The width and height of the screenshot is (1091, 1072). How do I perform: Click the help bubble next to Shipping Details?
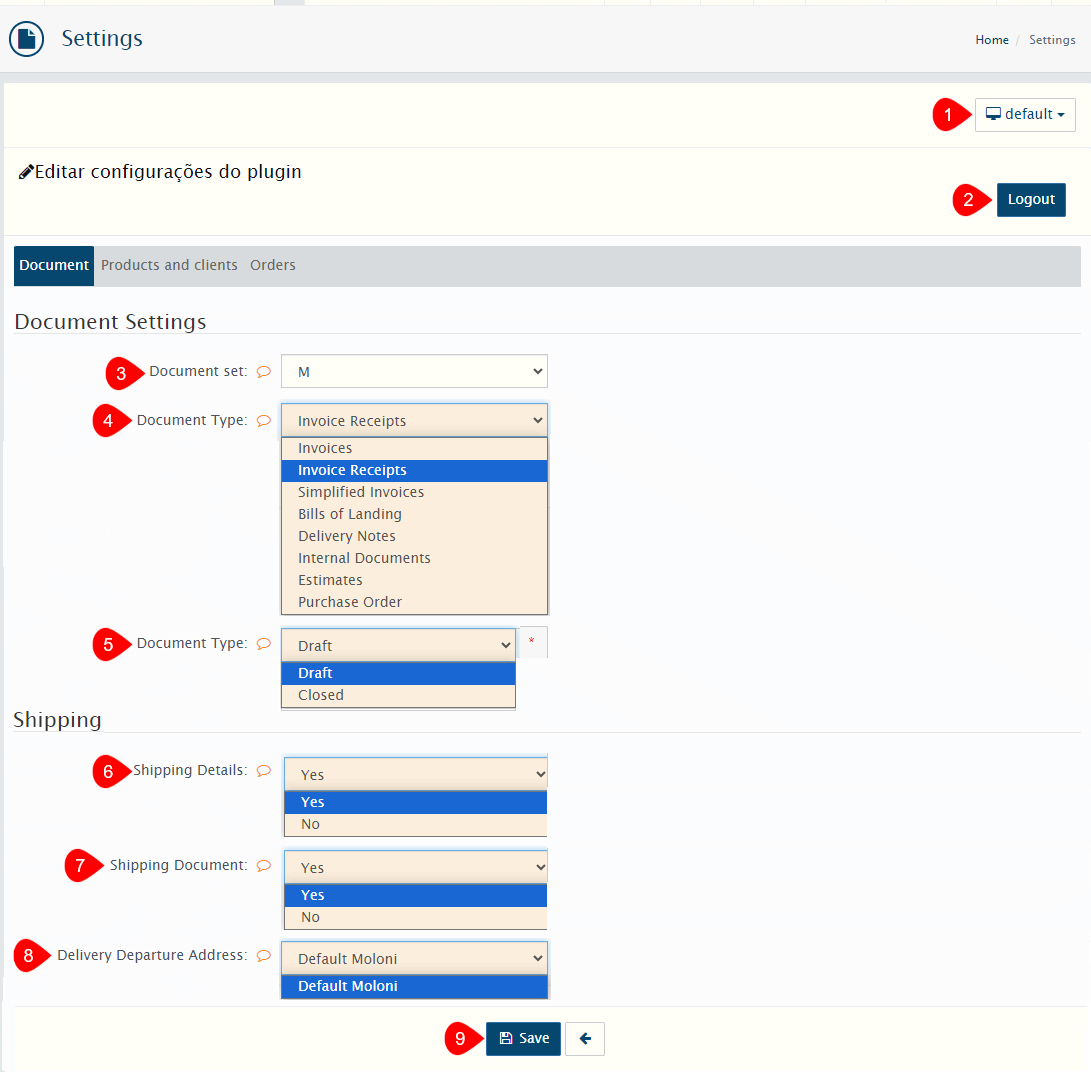[x=264, y=770]
